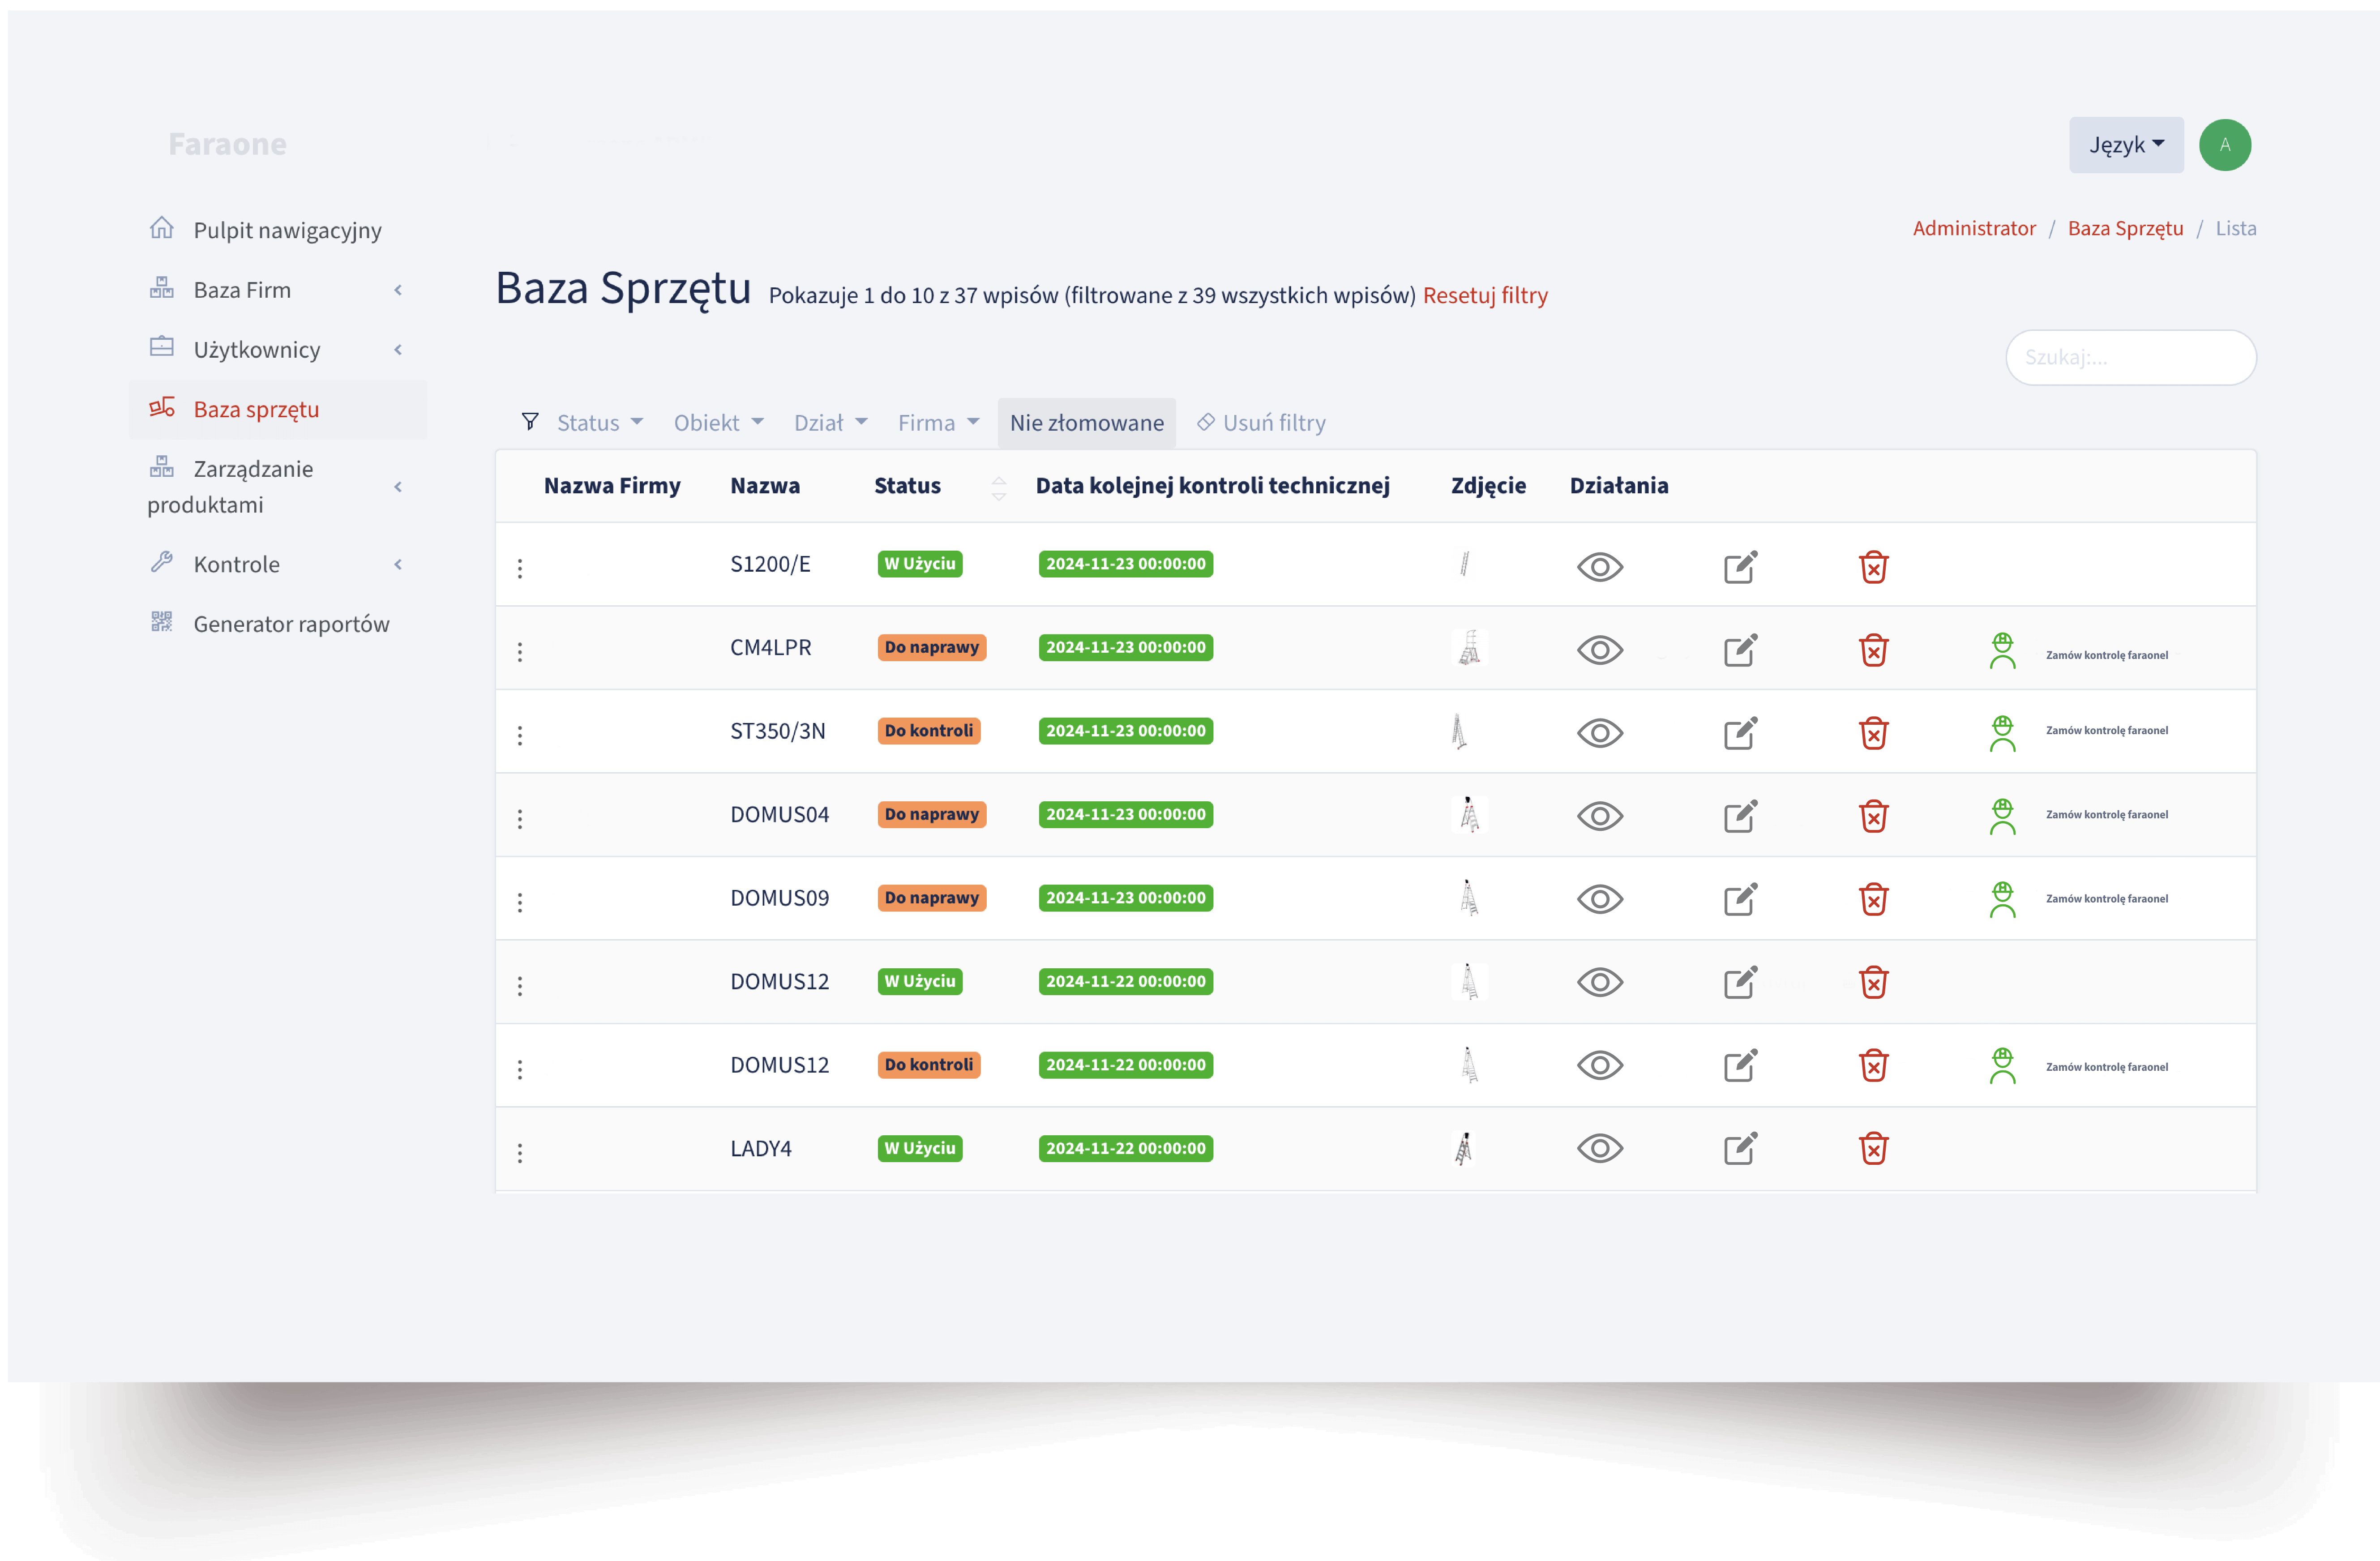2380x1561 pixels.
Task: View details with eye icon for LADY4
Action: [1599, 1148]
